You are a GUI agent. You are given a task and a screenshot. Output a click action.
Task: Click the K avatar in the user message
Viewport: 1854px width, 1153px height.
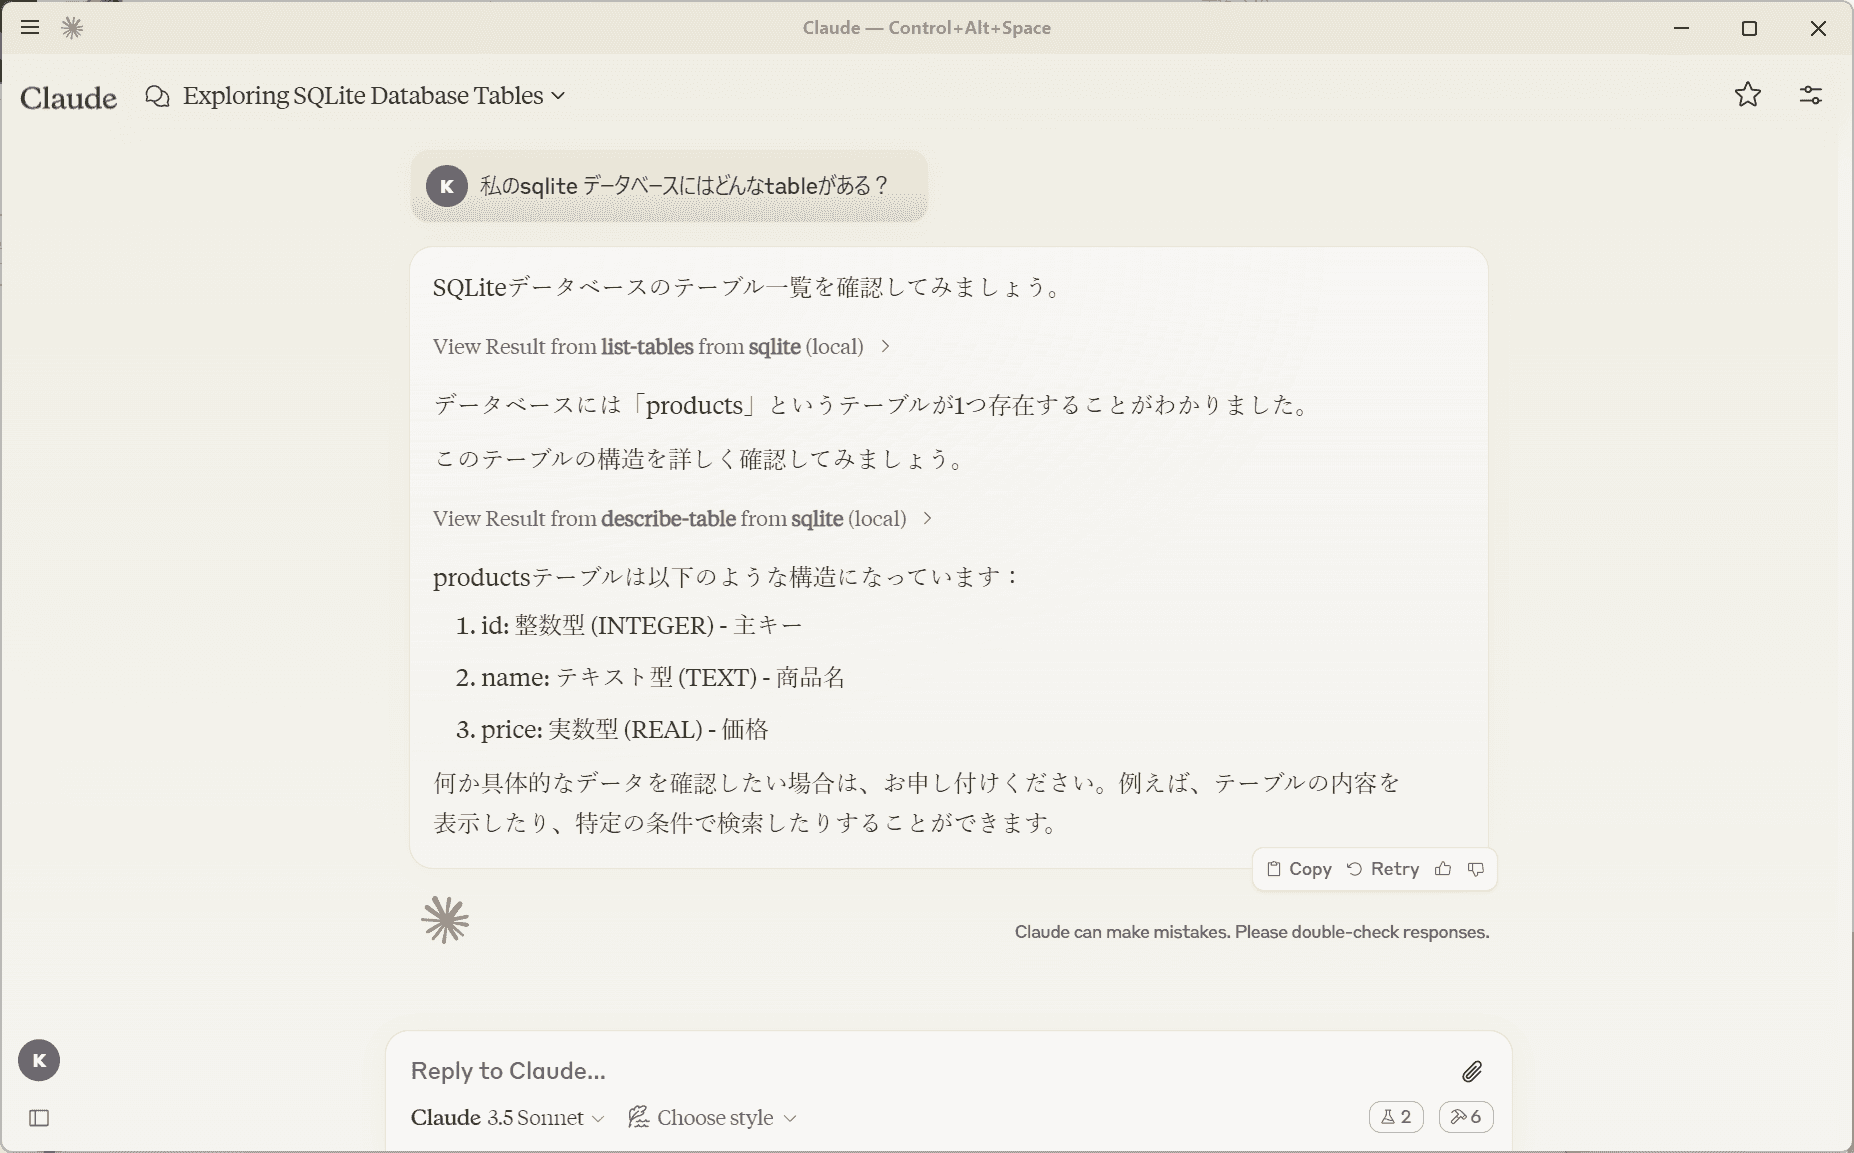click(447, 186)
